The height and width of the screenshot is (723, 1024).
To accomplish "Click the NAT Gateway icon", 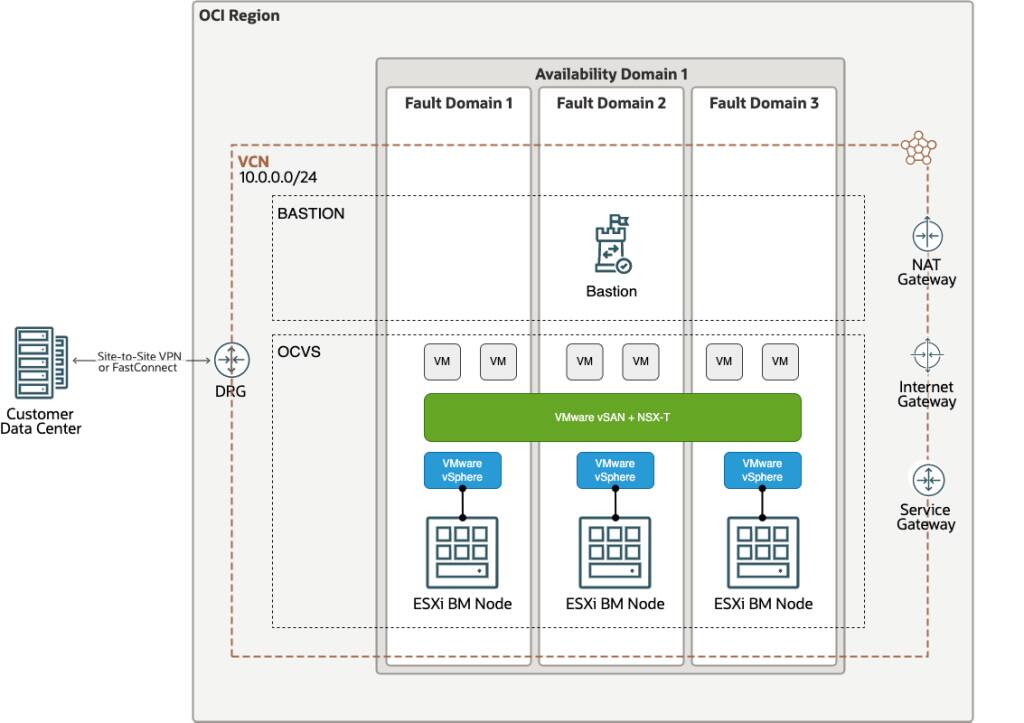I will (x=927, y=237).
